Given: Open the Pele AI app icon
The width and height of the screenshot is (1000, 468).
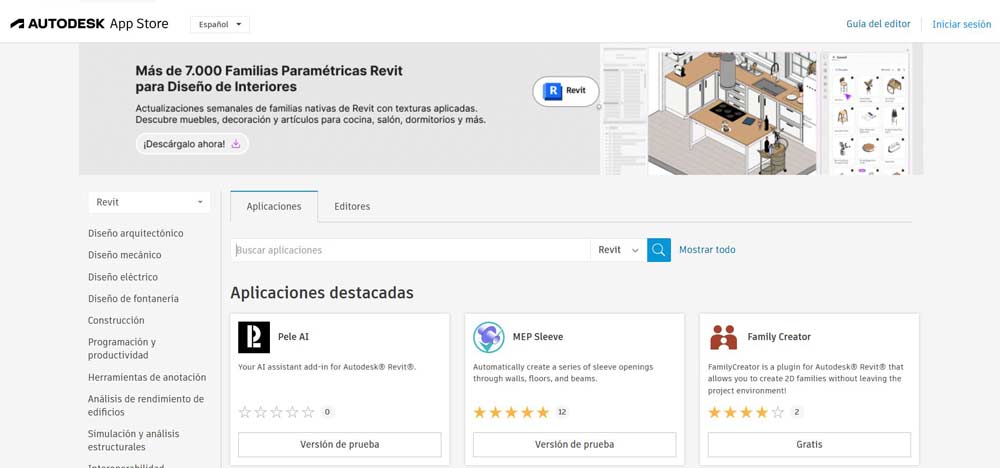Looking at the screenshot, I should (x=254, y=337).
